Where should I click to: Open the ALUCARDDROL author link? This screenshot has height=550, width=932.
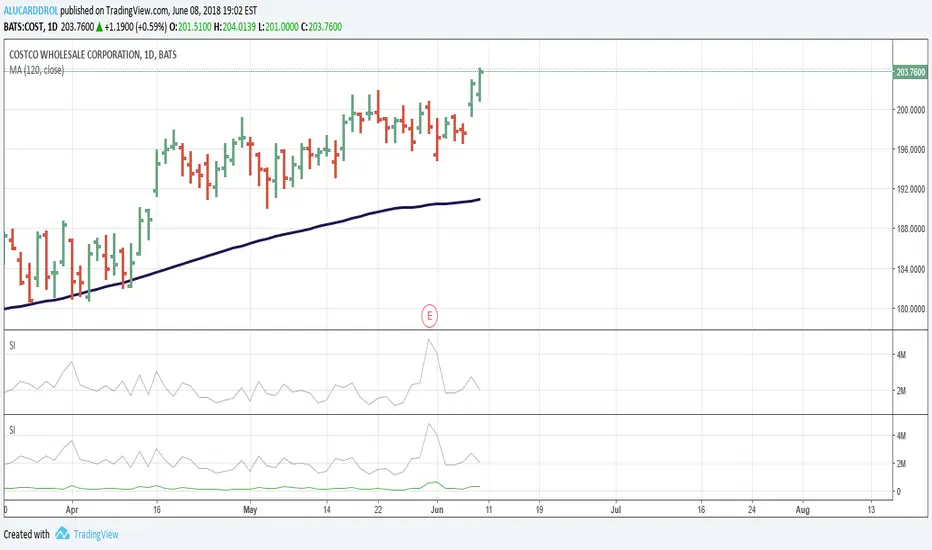31,11
